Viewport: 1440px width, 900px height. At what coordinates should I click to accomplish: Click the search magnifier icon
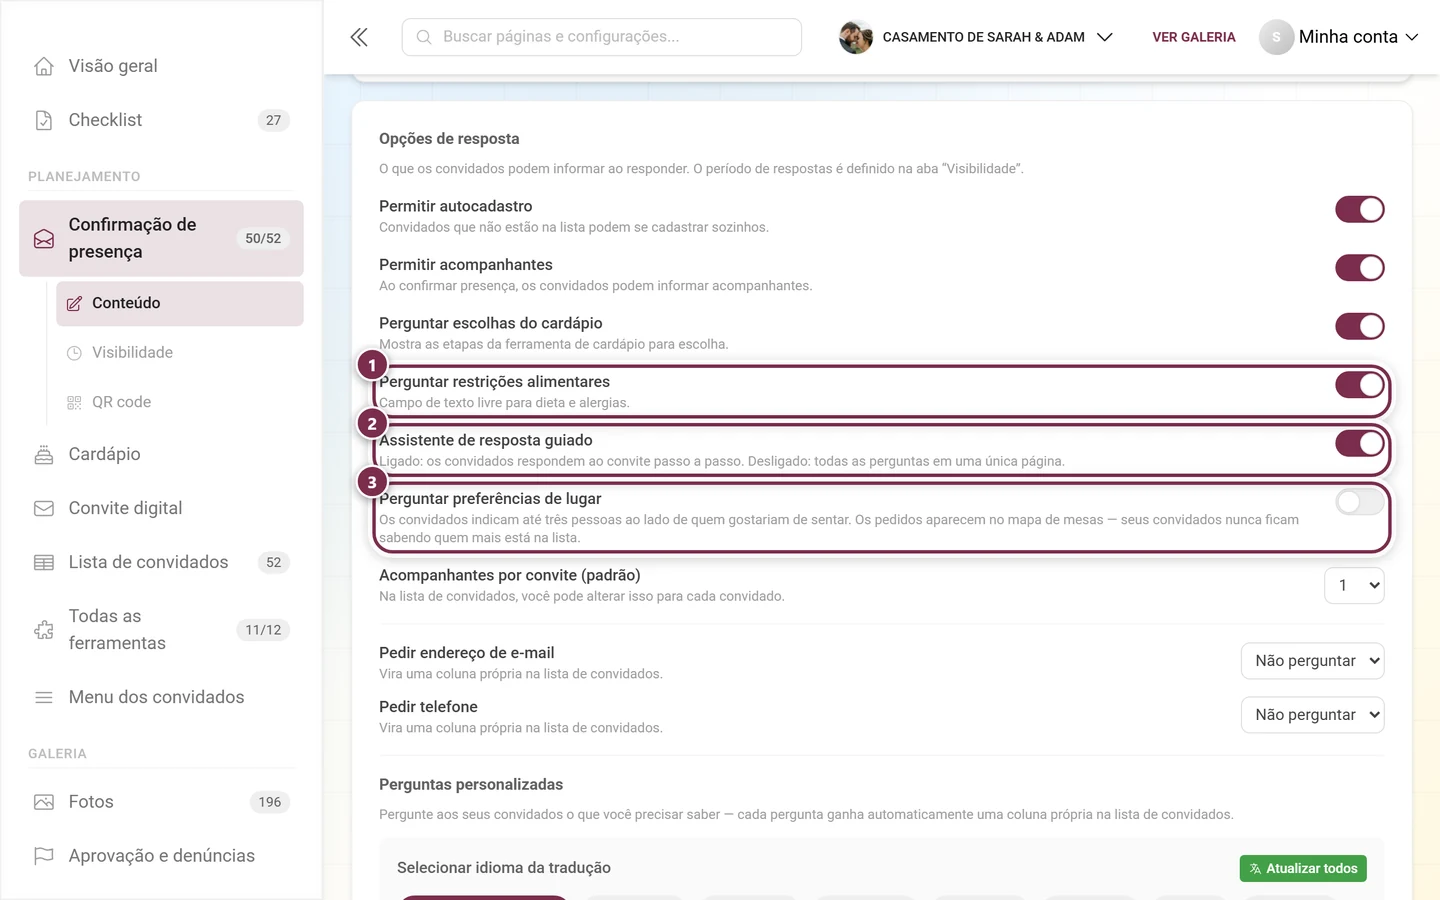[424, 37]
